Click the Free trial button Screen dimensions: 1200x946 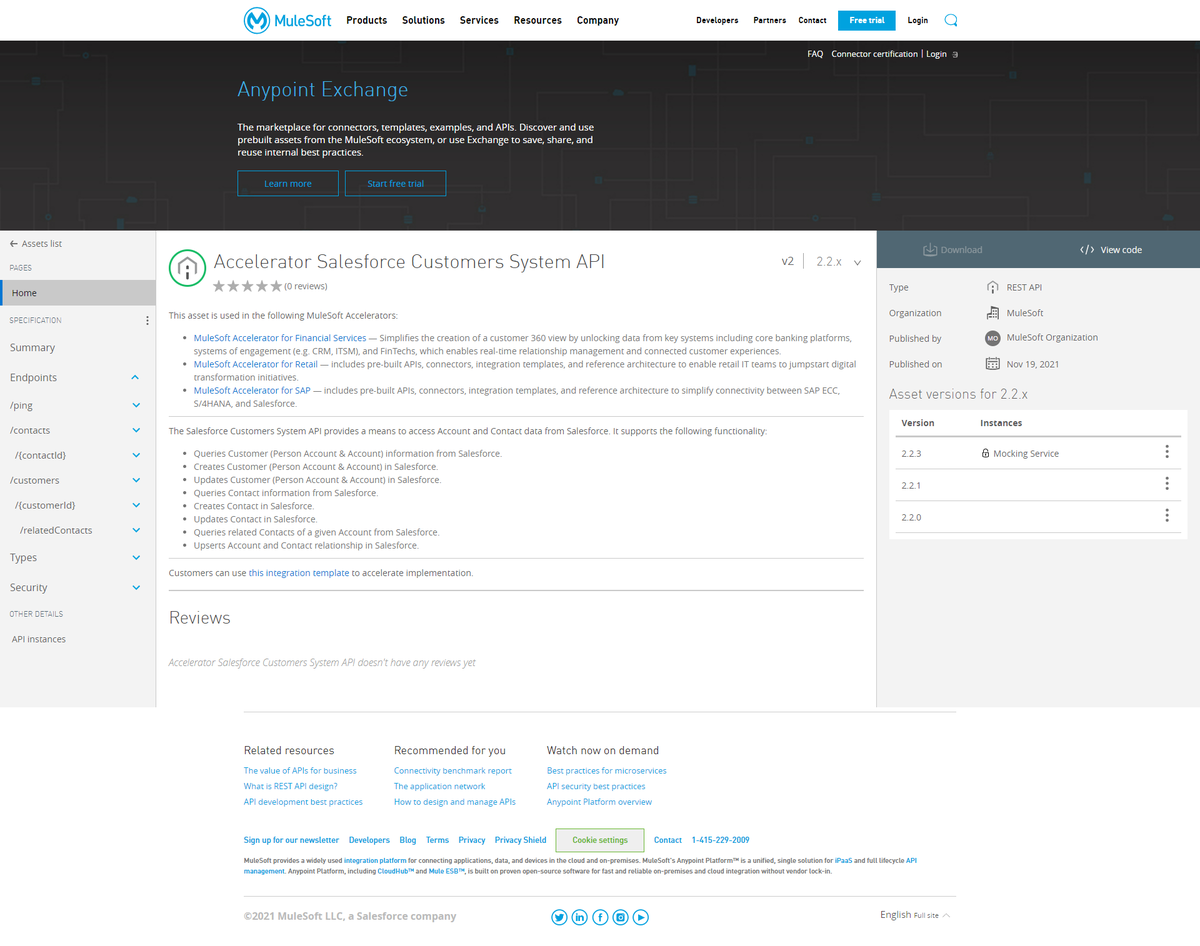pos(866,20)
